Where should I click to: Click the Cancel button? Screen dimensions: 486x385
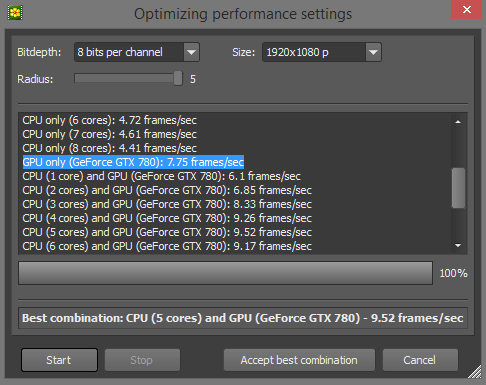click(420, 360)
